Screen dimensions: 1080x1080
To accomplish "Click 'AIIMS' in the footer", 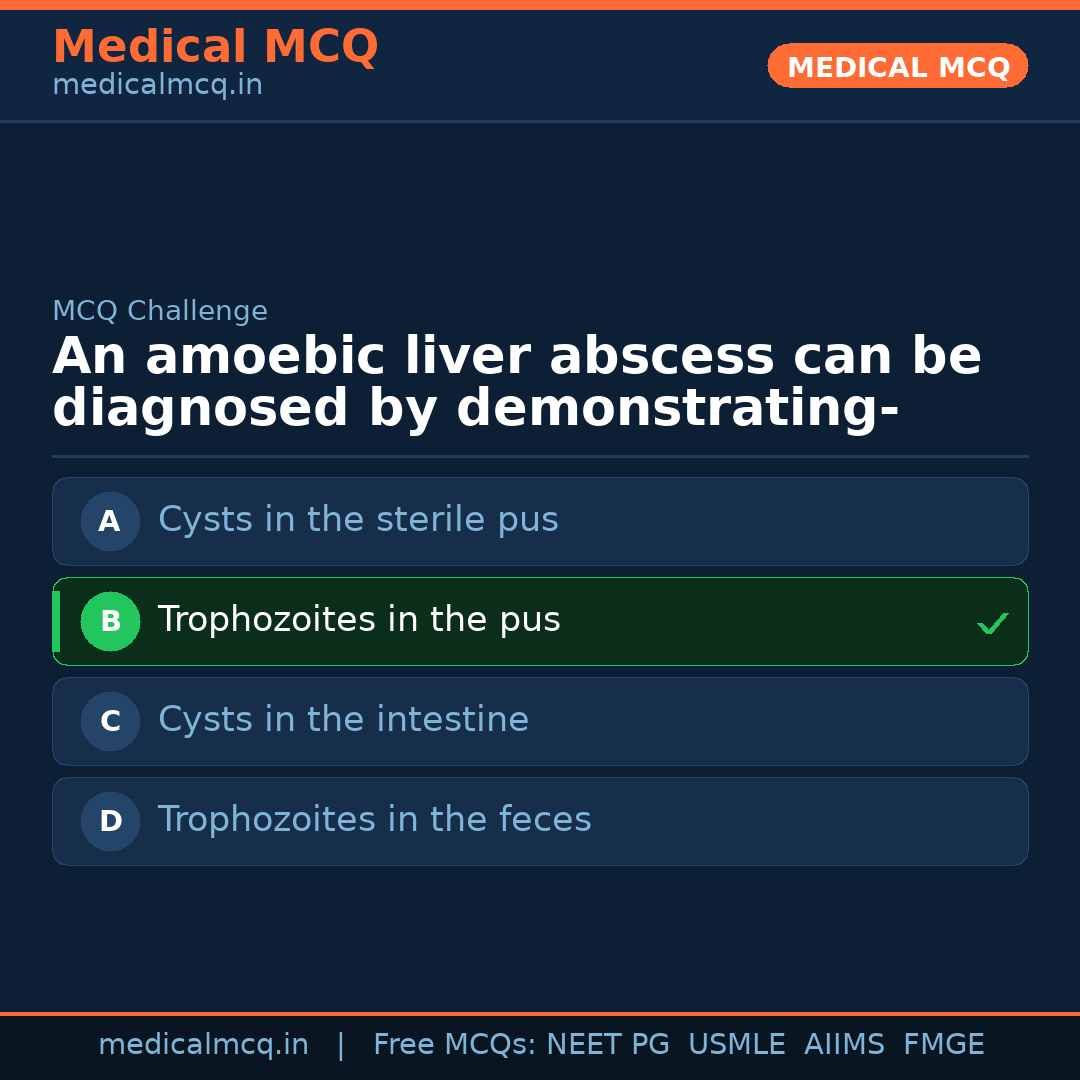I will (x=844, y=1045).
